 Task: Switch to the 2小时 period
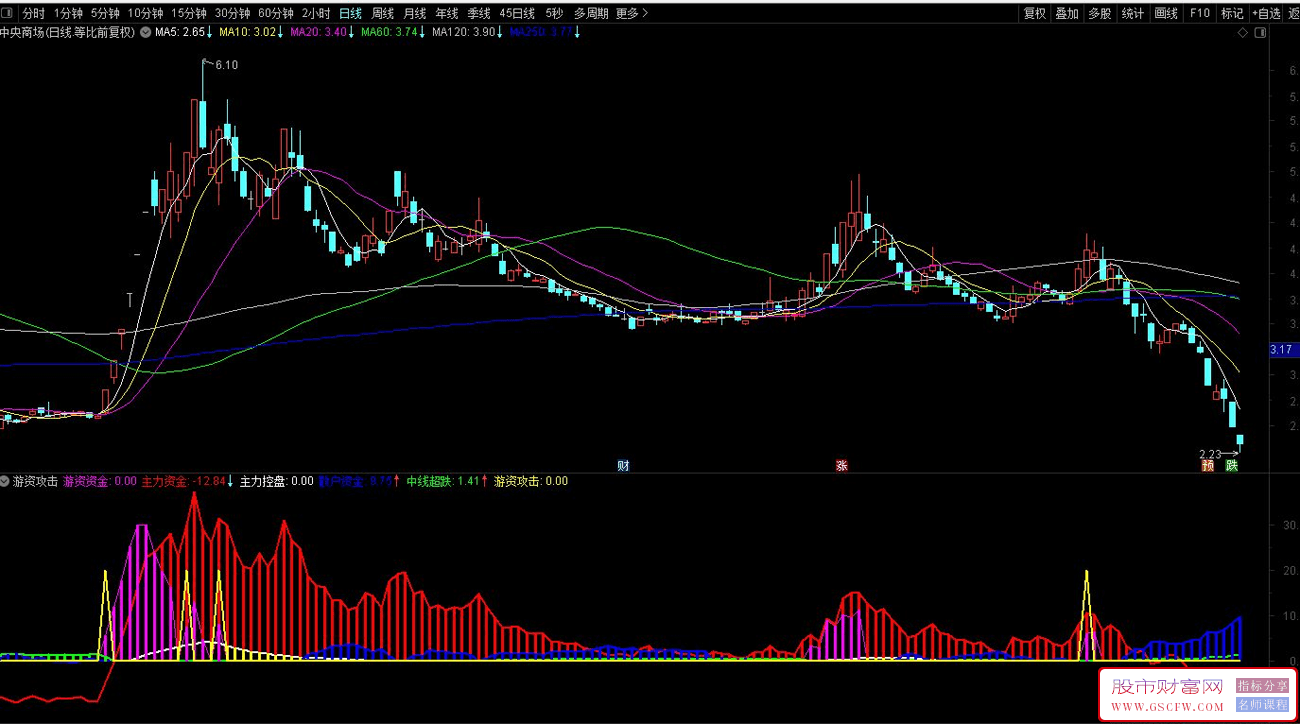(x=316, y=13)
